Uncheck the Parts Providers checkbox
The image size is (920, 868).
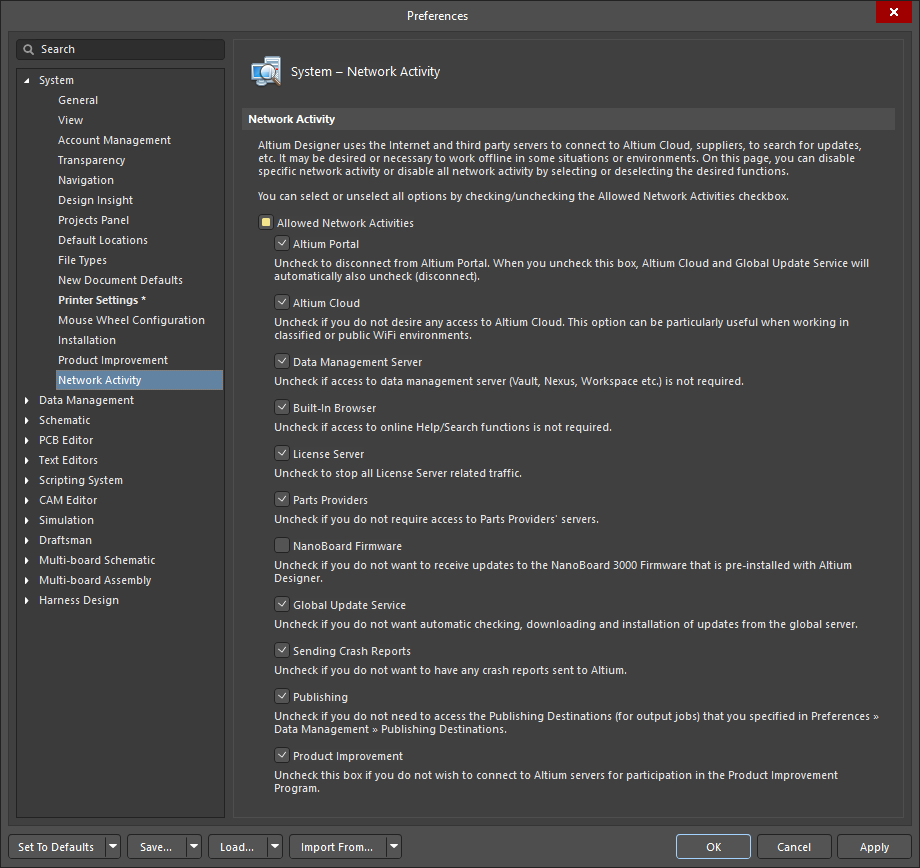click(x=282, y=499)
